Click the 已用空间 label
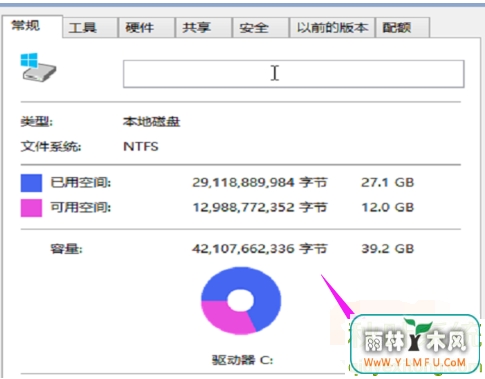Screen dimensions: 485x379 (80, 183)
